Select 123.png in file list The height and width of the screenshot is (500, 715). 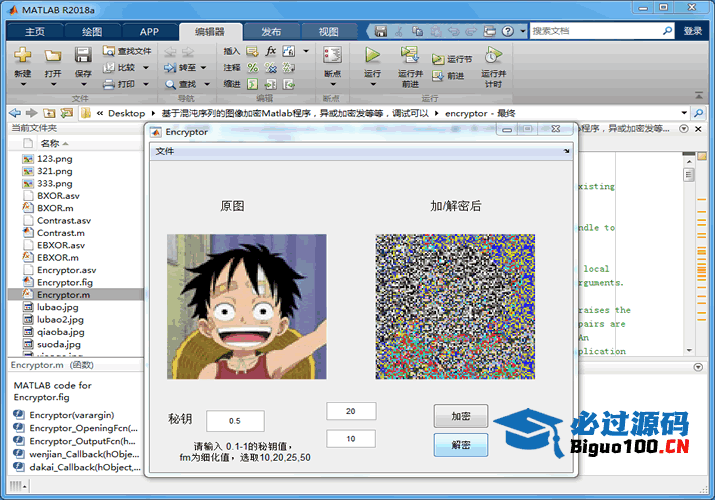[x=55, y=159]
